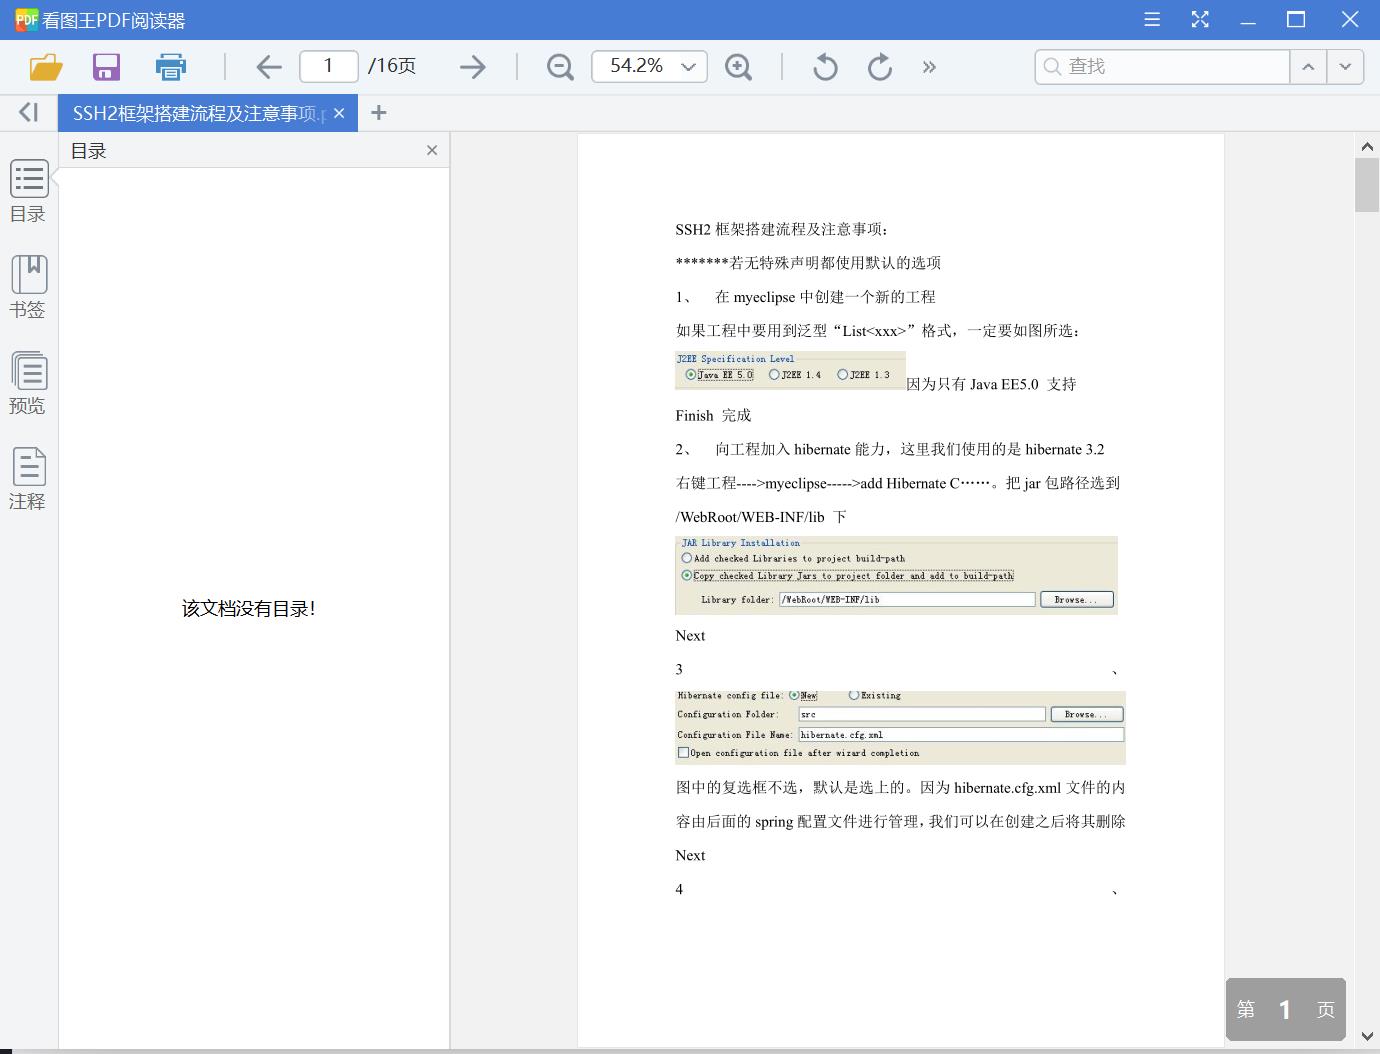
Task: Enter fullscreen mode from title bar
Action: pyautogui.click(x=1200, y=19)
